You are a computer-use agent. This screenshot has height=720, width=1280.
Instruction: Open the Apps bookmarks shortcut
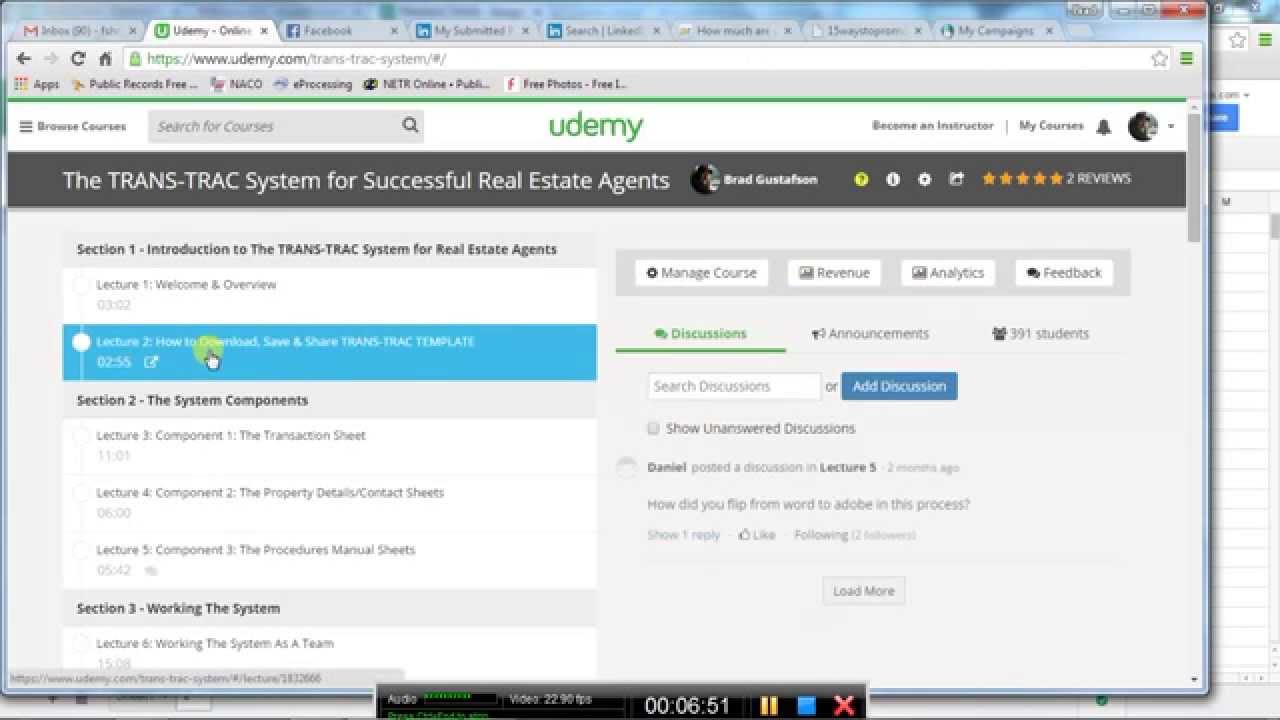click(37, 85)
